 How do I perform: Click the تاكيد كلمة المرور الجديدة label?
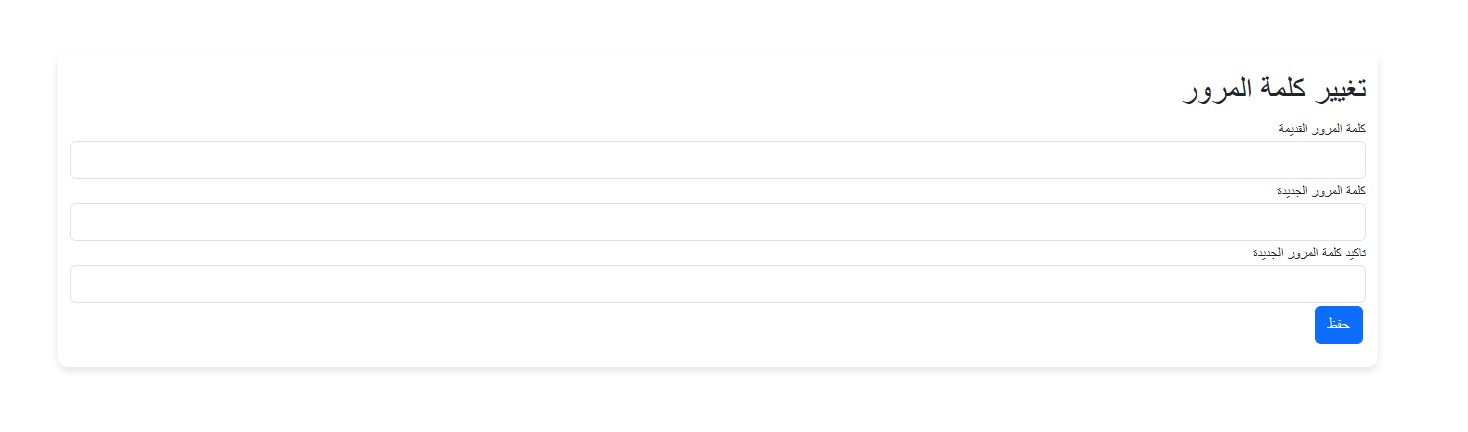tap(1309, 253)
